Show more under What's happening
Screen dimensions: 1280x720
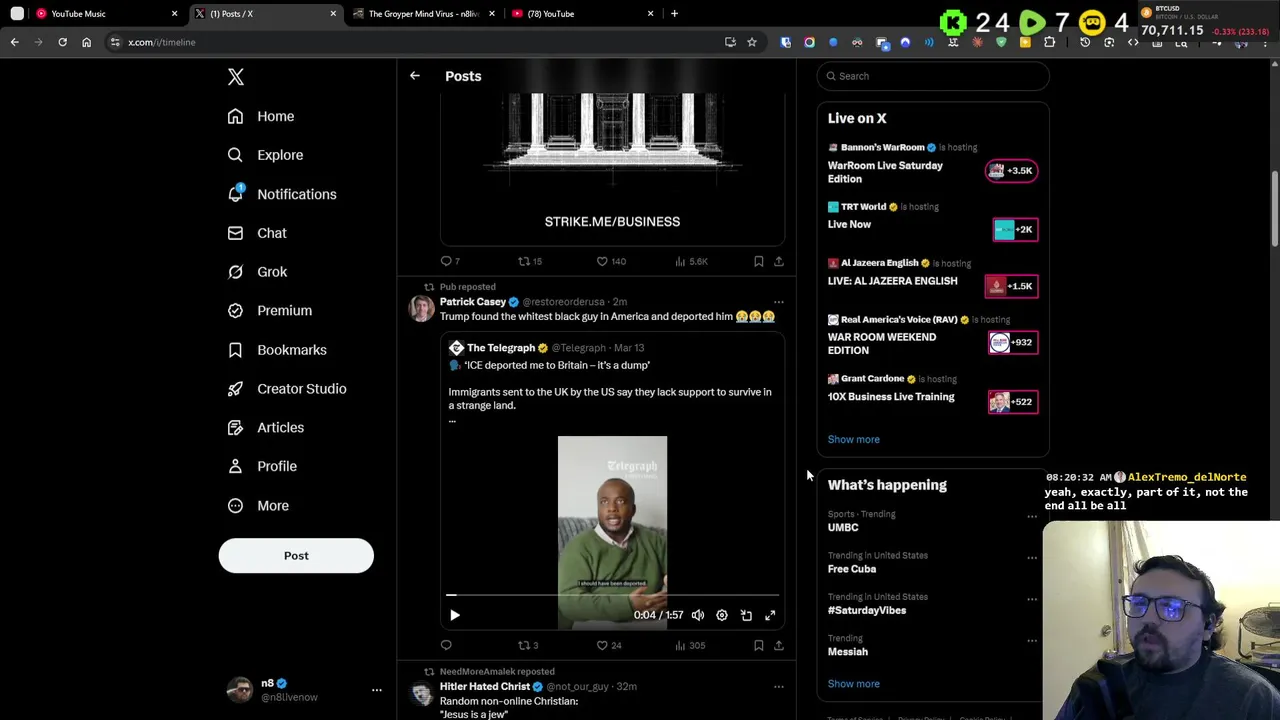[x=854, y=684]
